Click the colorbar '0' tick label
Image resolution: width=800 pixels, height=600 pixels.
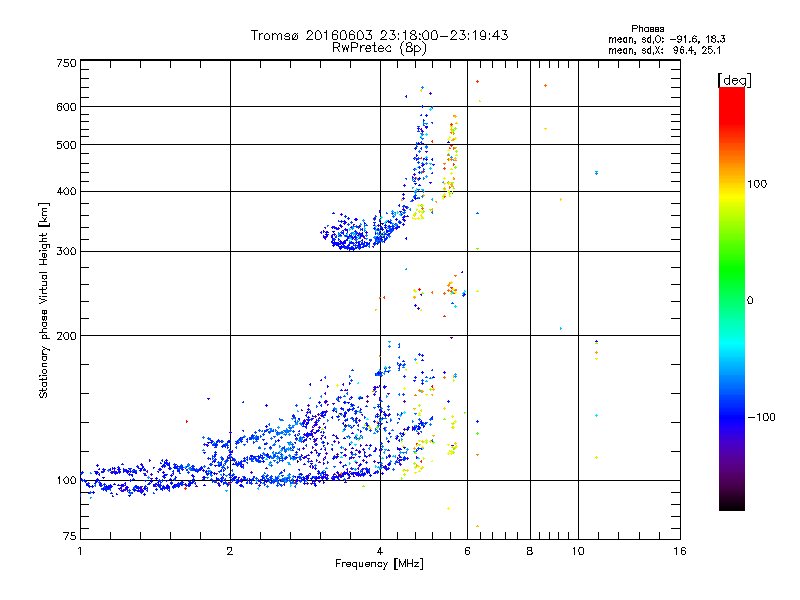point(750,300)
